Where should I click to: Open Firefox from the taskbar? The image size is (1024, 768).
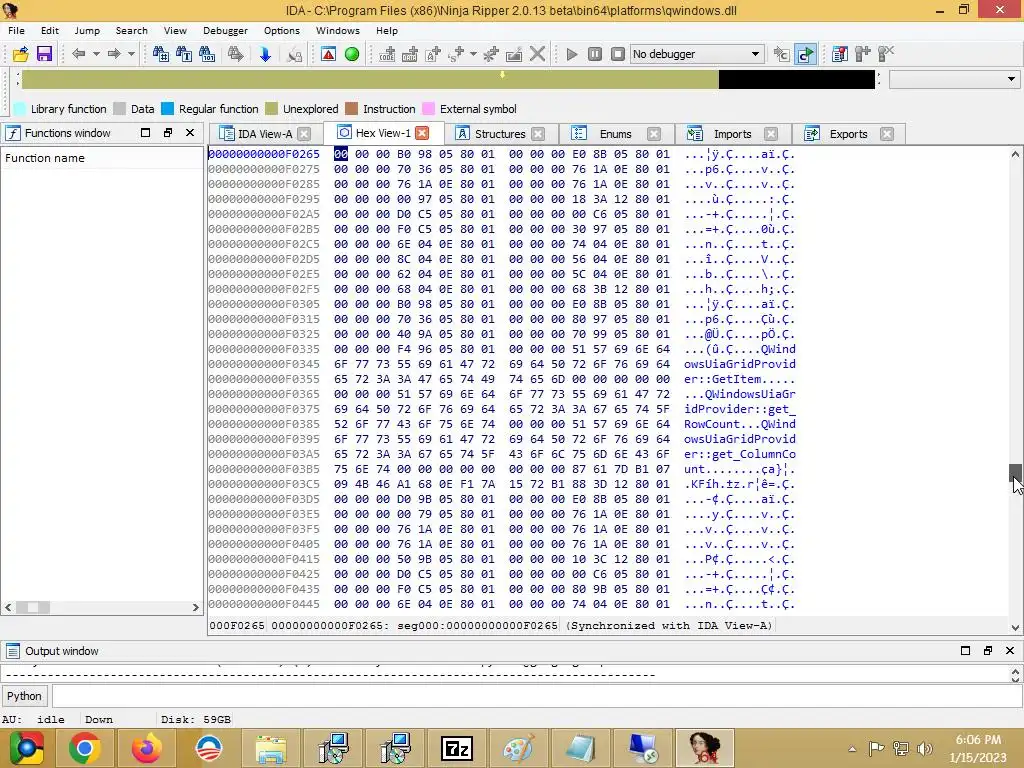coord(146,748)
